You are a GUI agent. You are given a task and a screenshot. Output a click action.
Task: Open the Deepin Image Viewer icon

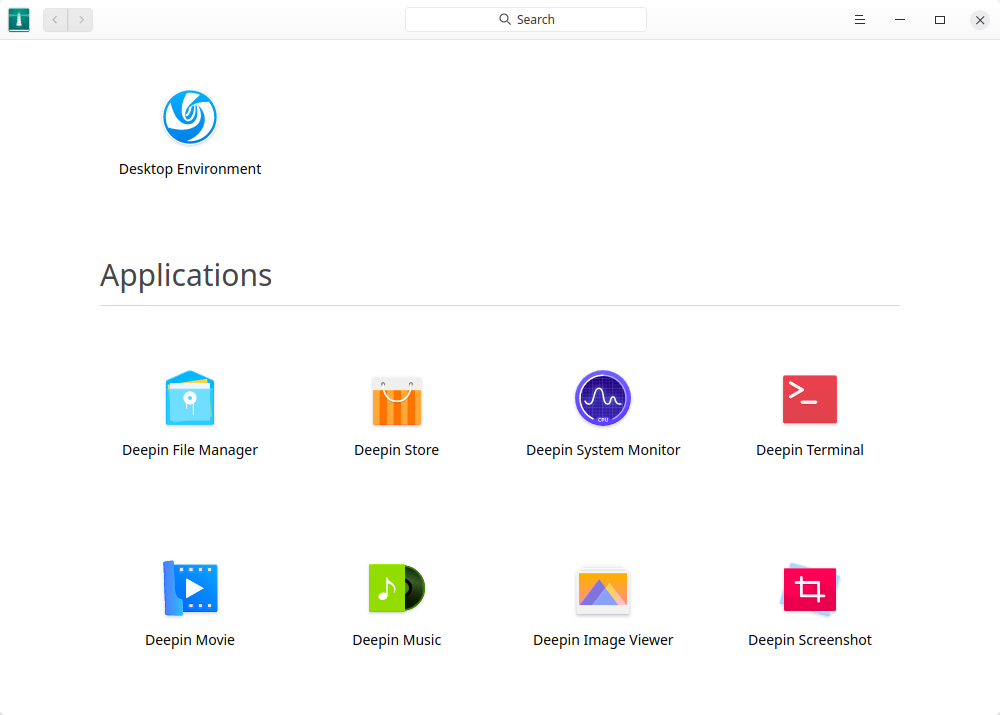click(x=603, y=590)
